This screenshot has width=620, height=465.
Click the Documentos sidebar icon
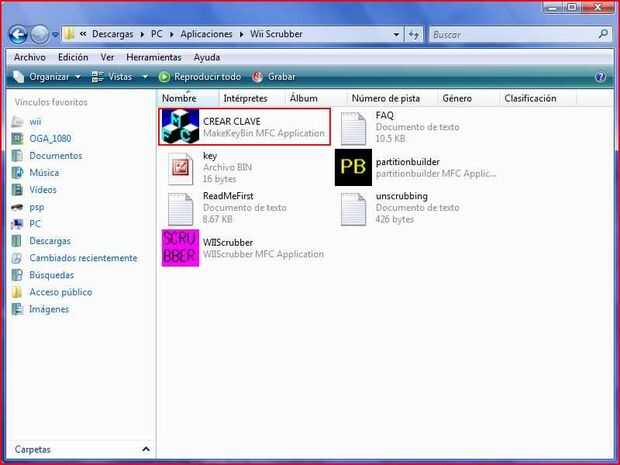pos(17,155)
